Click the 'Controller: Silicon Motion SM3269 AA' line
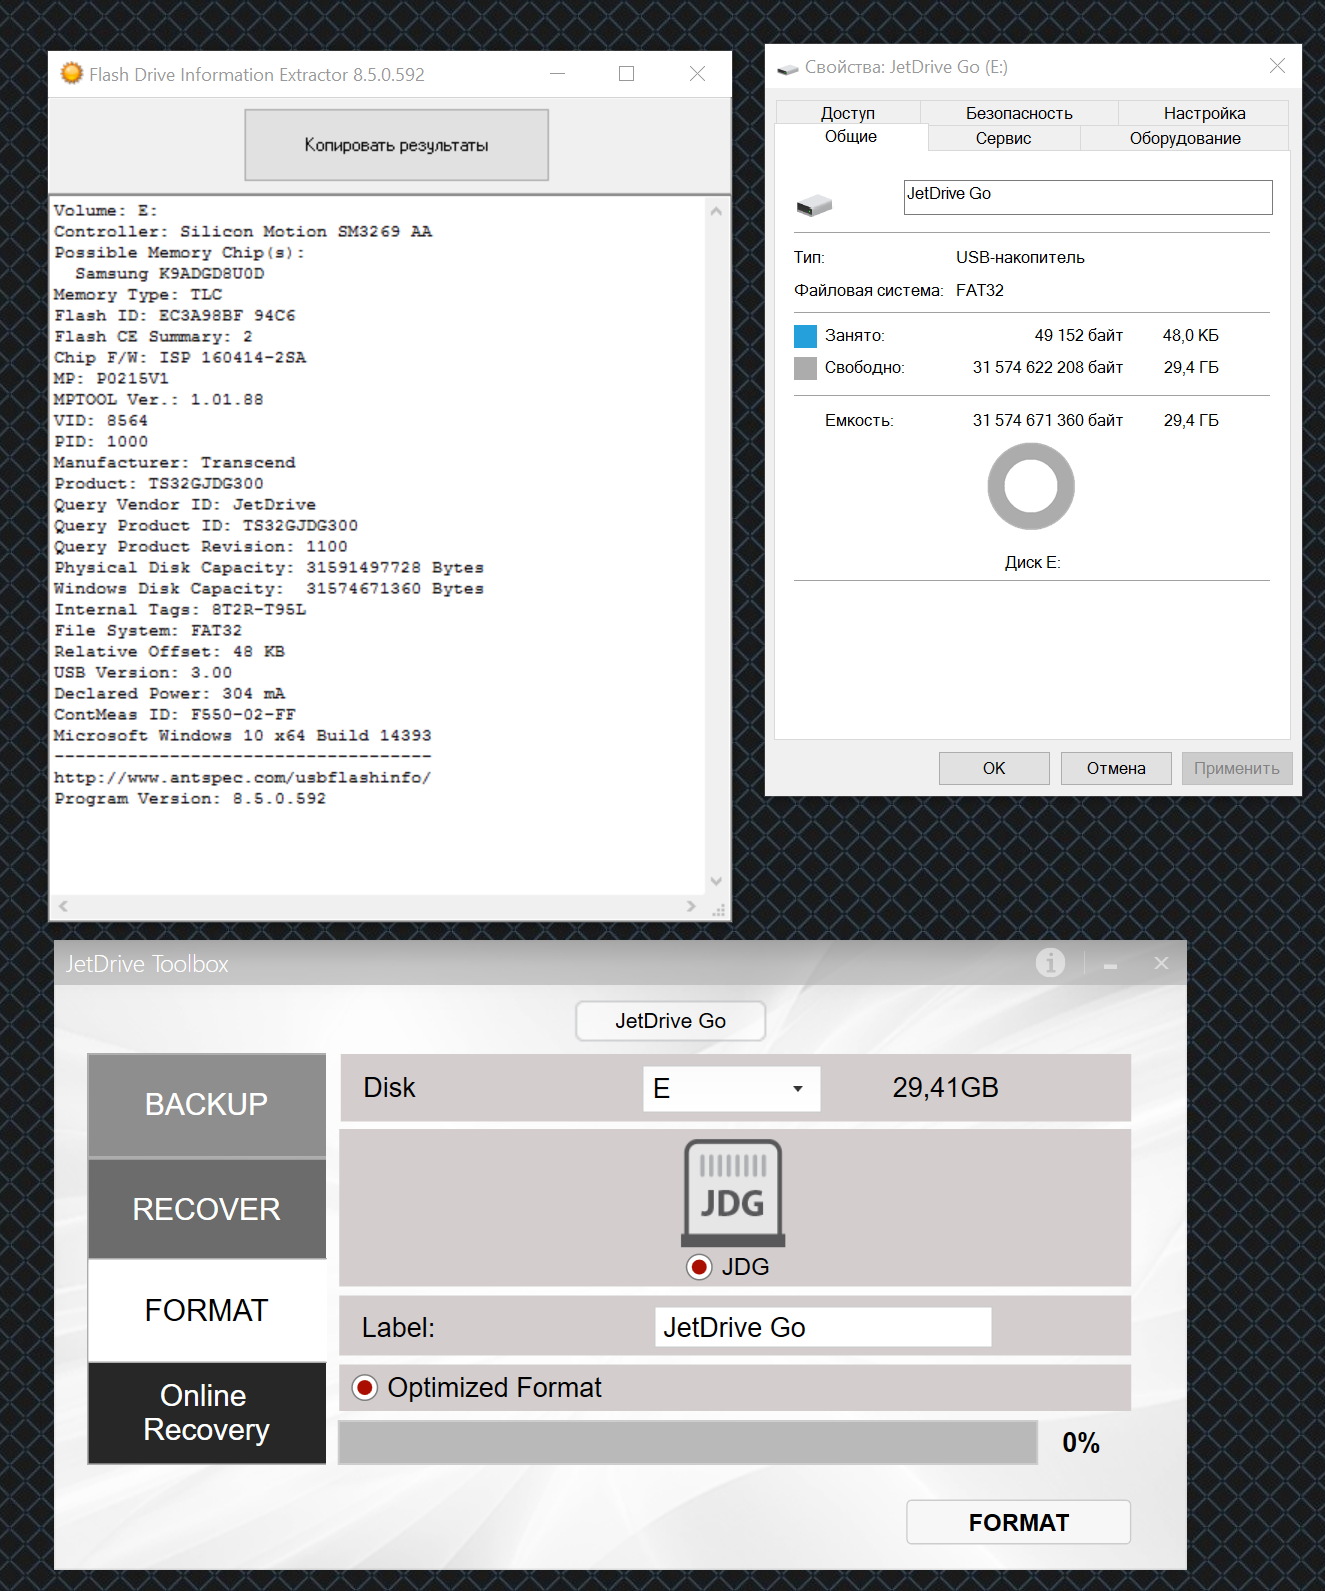The height and width of the screenshot is (1591, 1325). tap(243, 231)
